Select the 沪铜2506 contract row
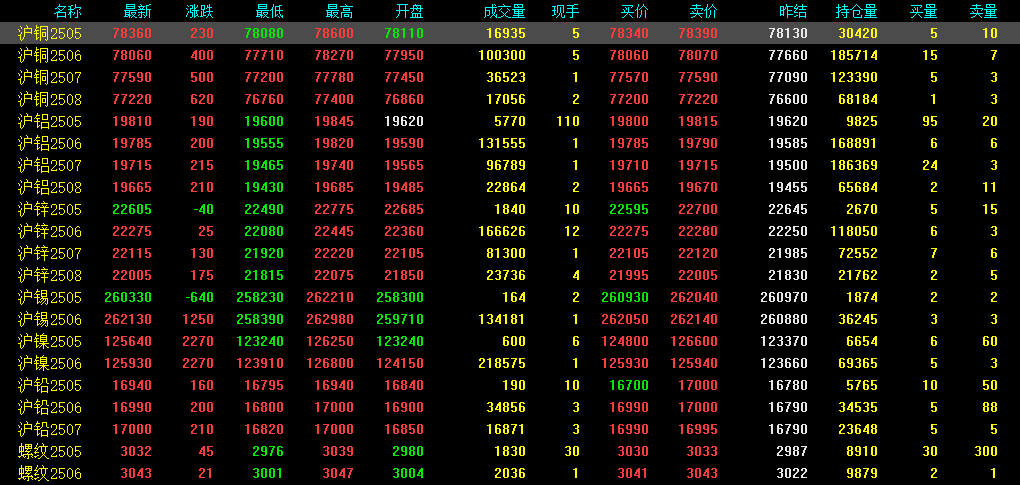 click(x=510, y=55)
